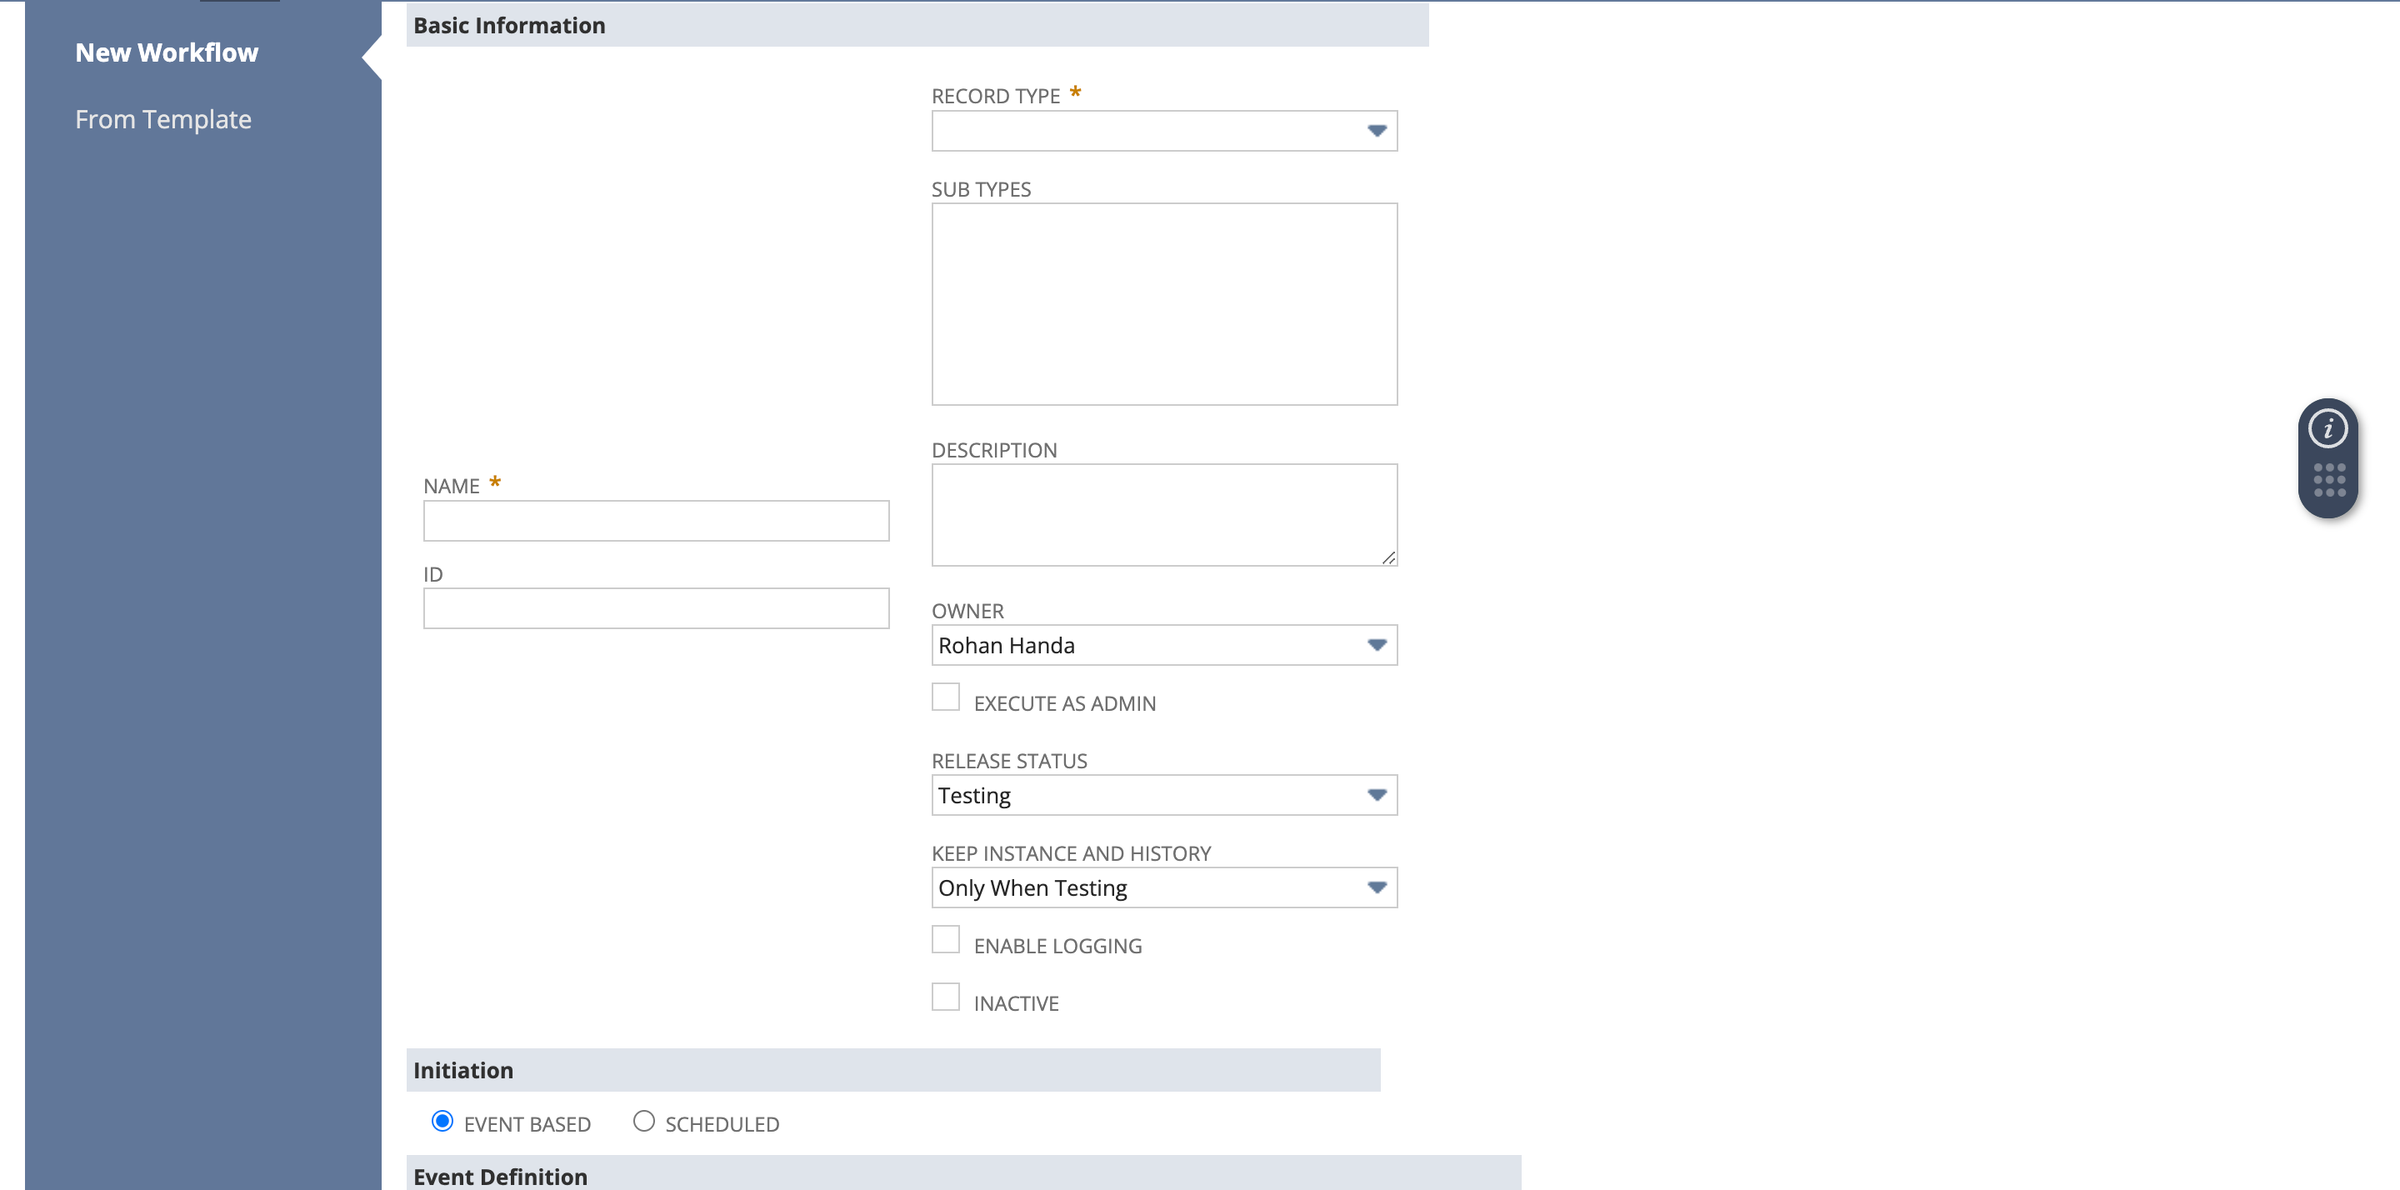2400x1190 pixels.
Task: Click into the Name input field
Action: 656,521
